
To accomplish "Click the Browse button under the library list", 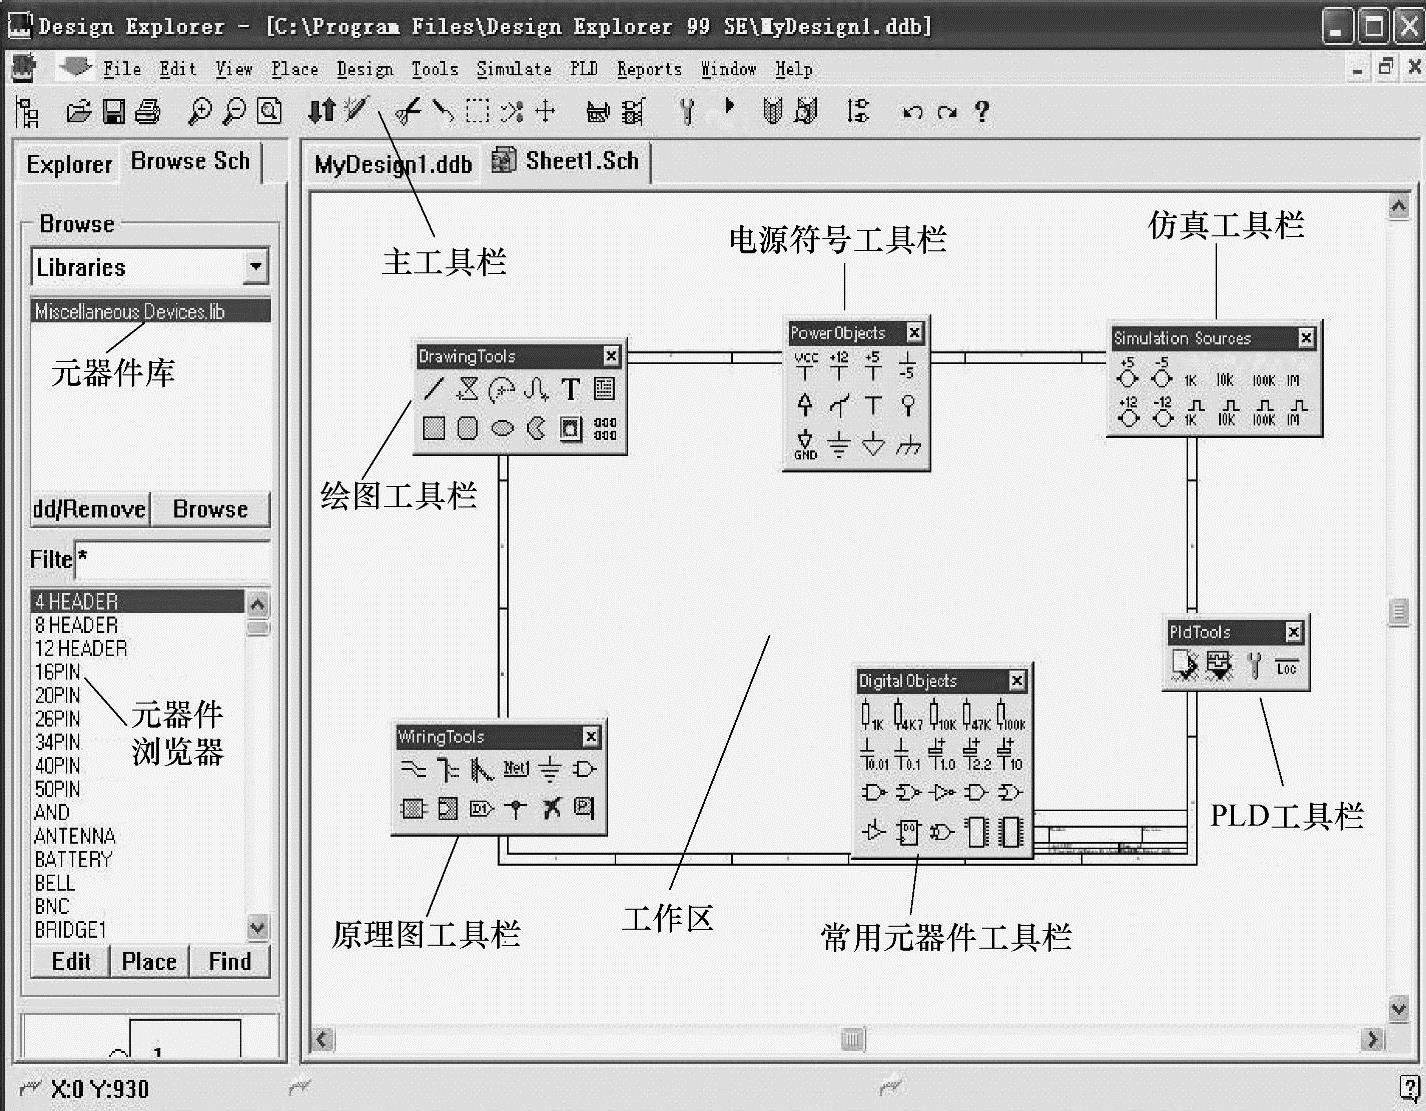I will click(x=210, y=509).
